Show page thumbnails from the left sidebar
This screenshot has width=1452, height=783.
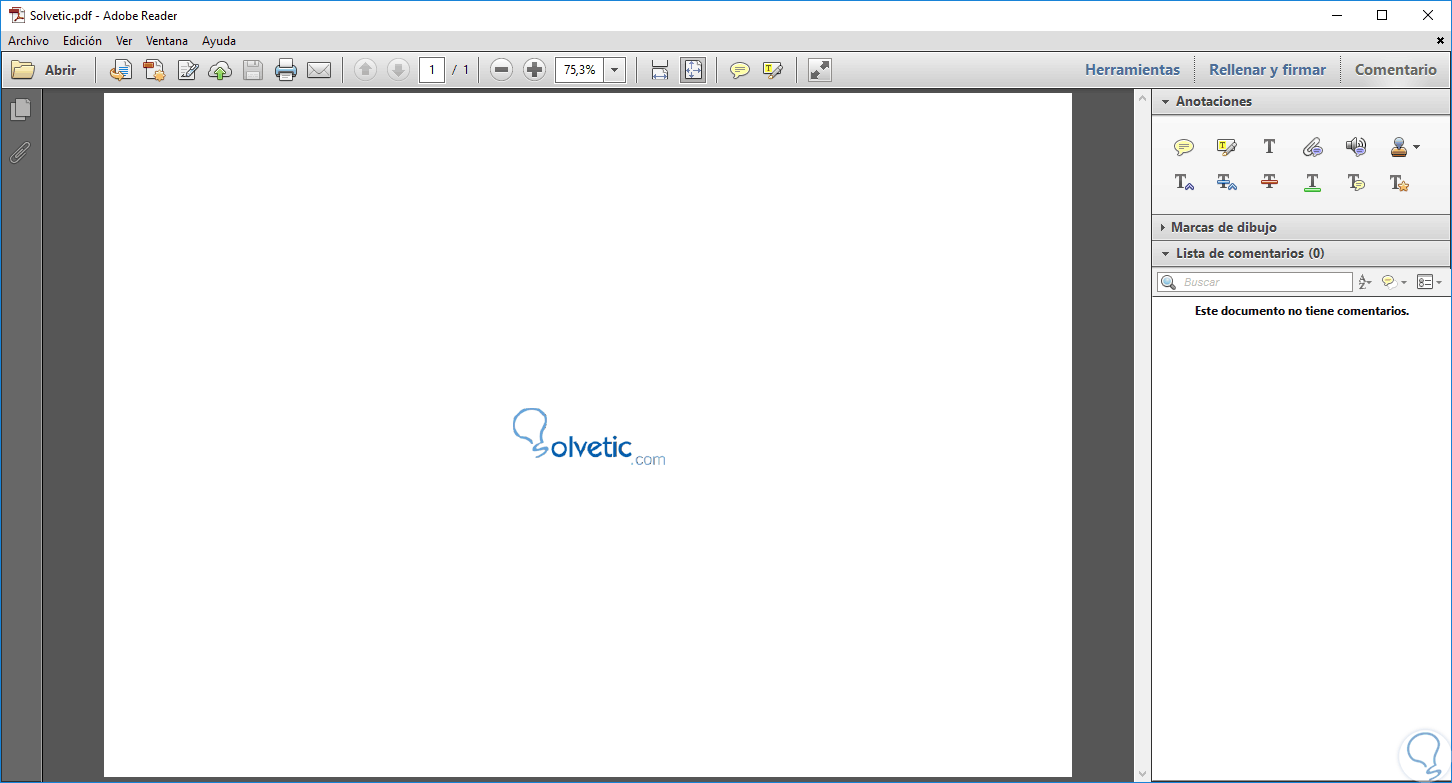click(21, 109)
